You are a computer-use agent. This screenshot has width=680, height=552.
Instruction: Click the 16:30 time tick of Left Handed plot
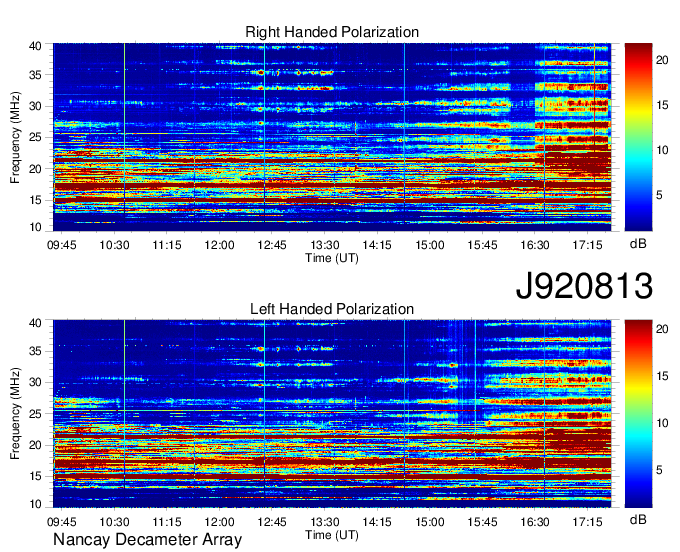(x=535, y=522)
